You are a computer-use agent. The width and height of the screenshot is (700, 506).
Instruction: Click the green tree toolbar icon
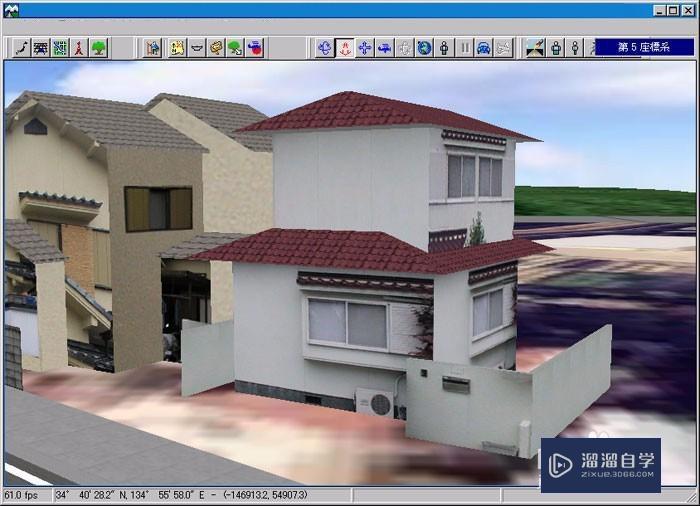[x=99, y=48]
